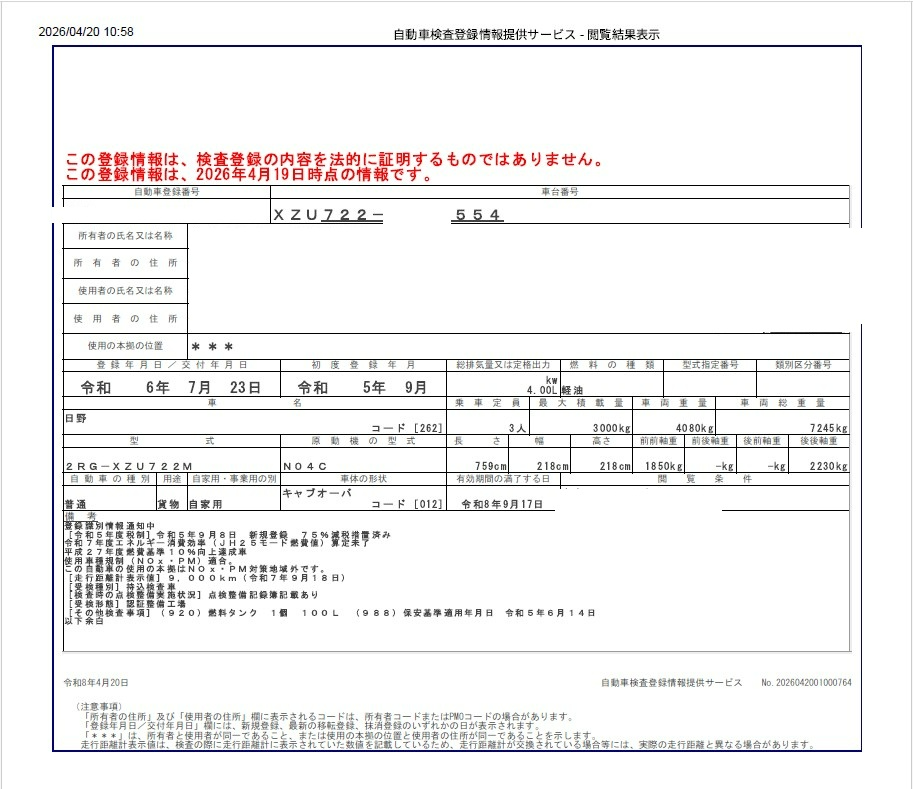The image size is (913, 789).
Task: Click max load 3000kg
Action: click(x=612, y=428)
